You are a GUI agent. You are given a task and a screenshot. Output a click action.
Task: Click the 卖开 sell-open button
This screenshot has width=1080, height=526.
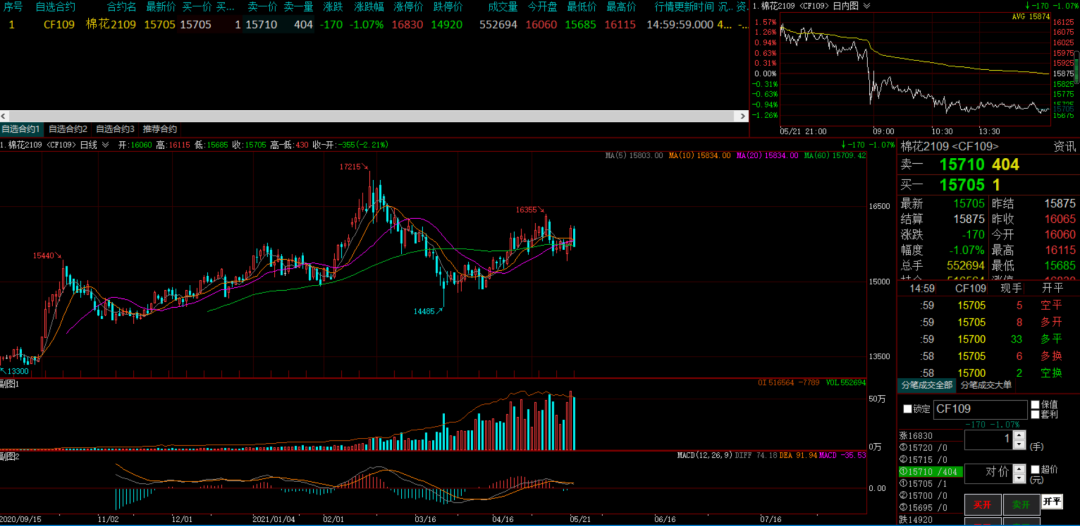(1021, 505)
